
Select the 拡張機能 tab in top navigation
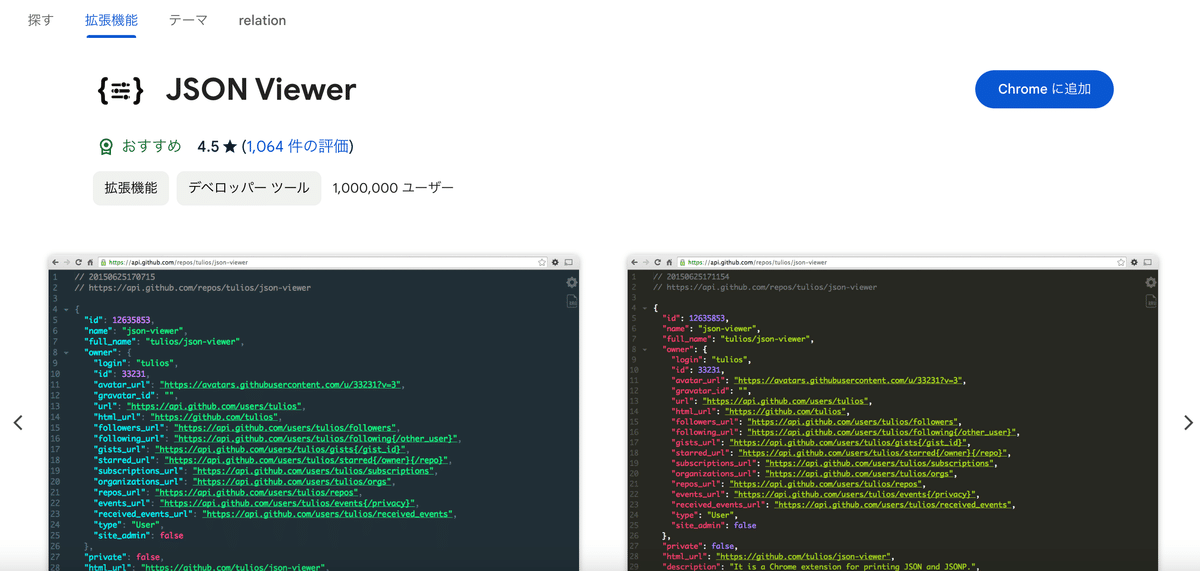coord(111,20)
